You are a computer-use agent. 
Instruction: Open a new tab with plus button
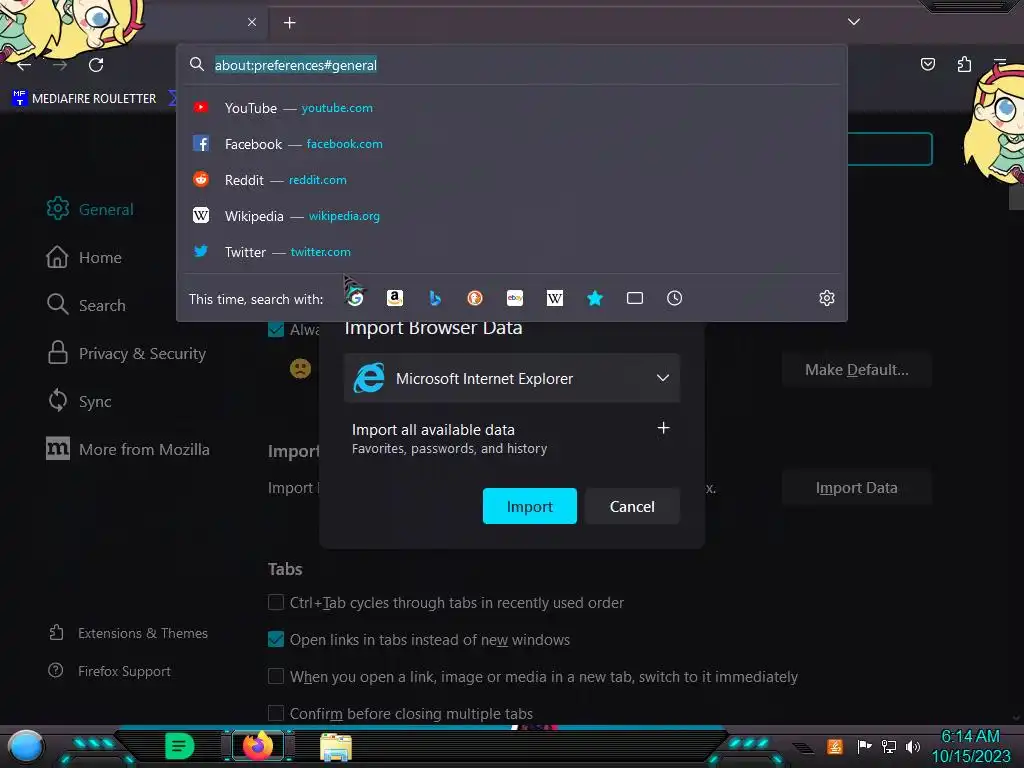point(289,23)
